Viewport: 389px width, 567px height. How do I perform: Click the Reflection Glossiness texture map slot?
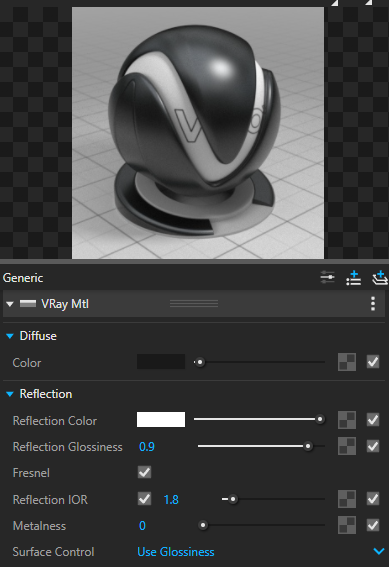[x=347, y=446]
